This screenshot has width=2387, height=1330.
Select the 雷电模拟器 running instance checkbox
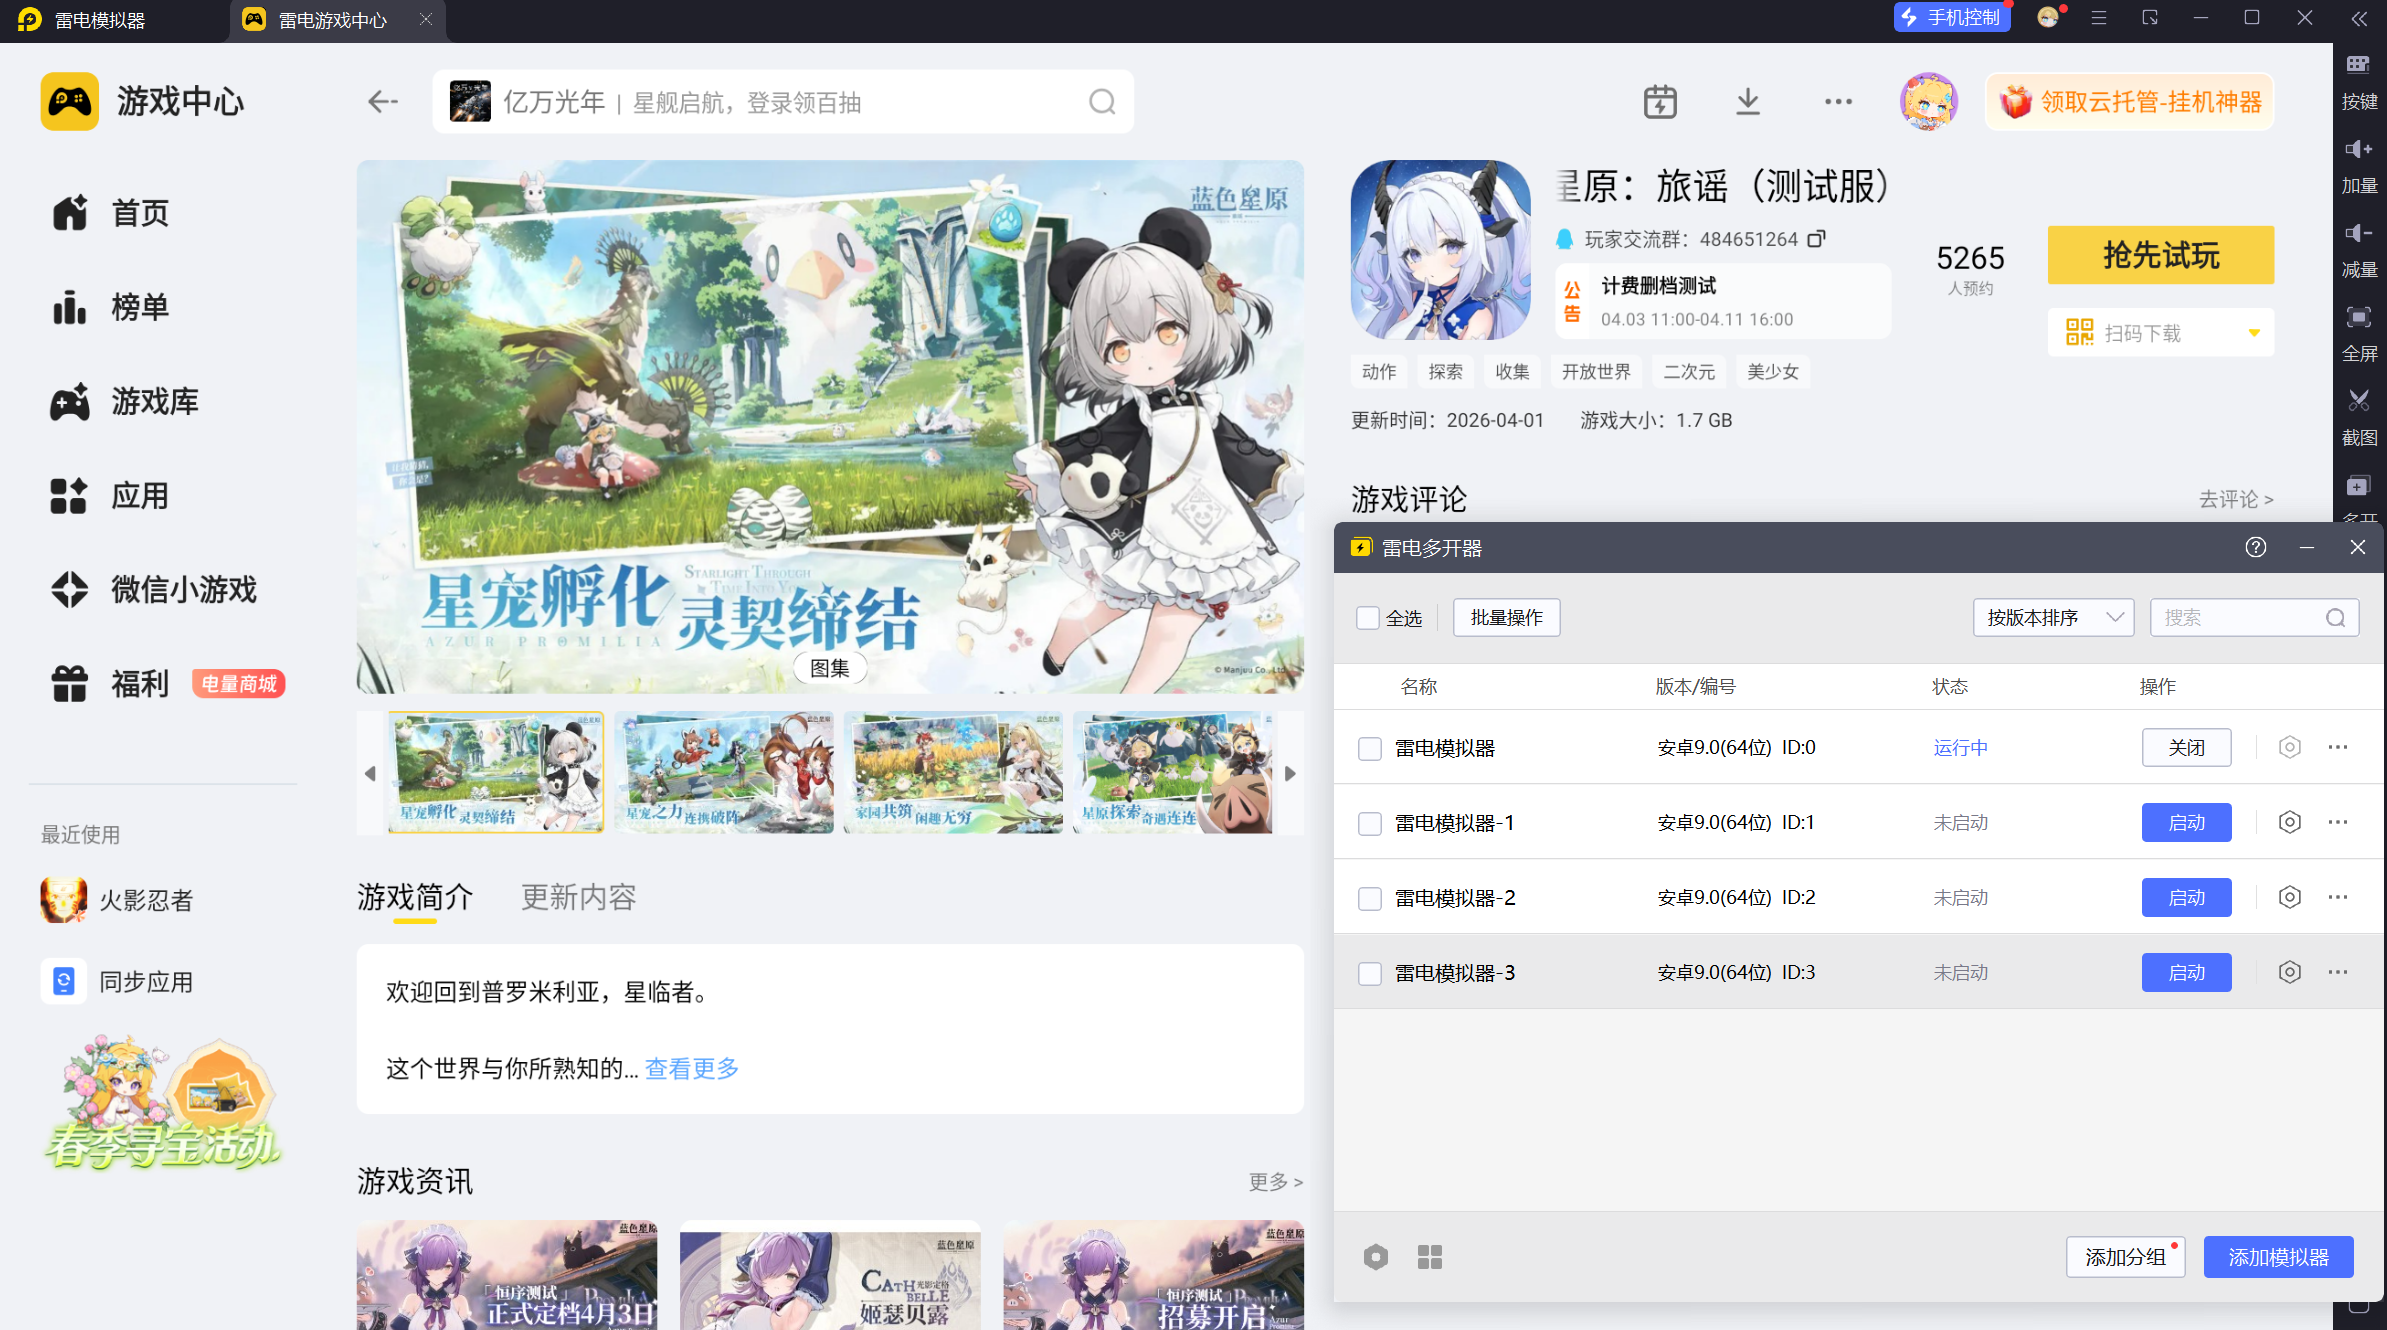click(1370, 749)
